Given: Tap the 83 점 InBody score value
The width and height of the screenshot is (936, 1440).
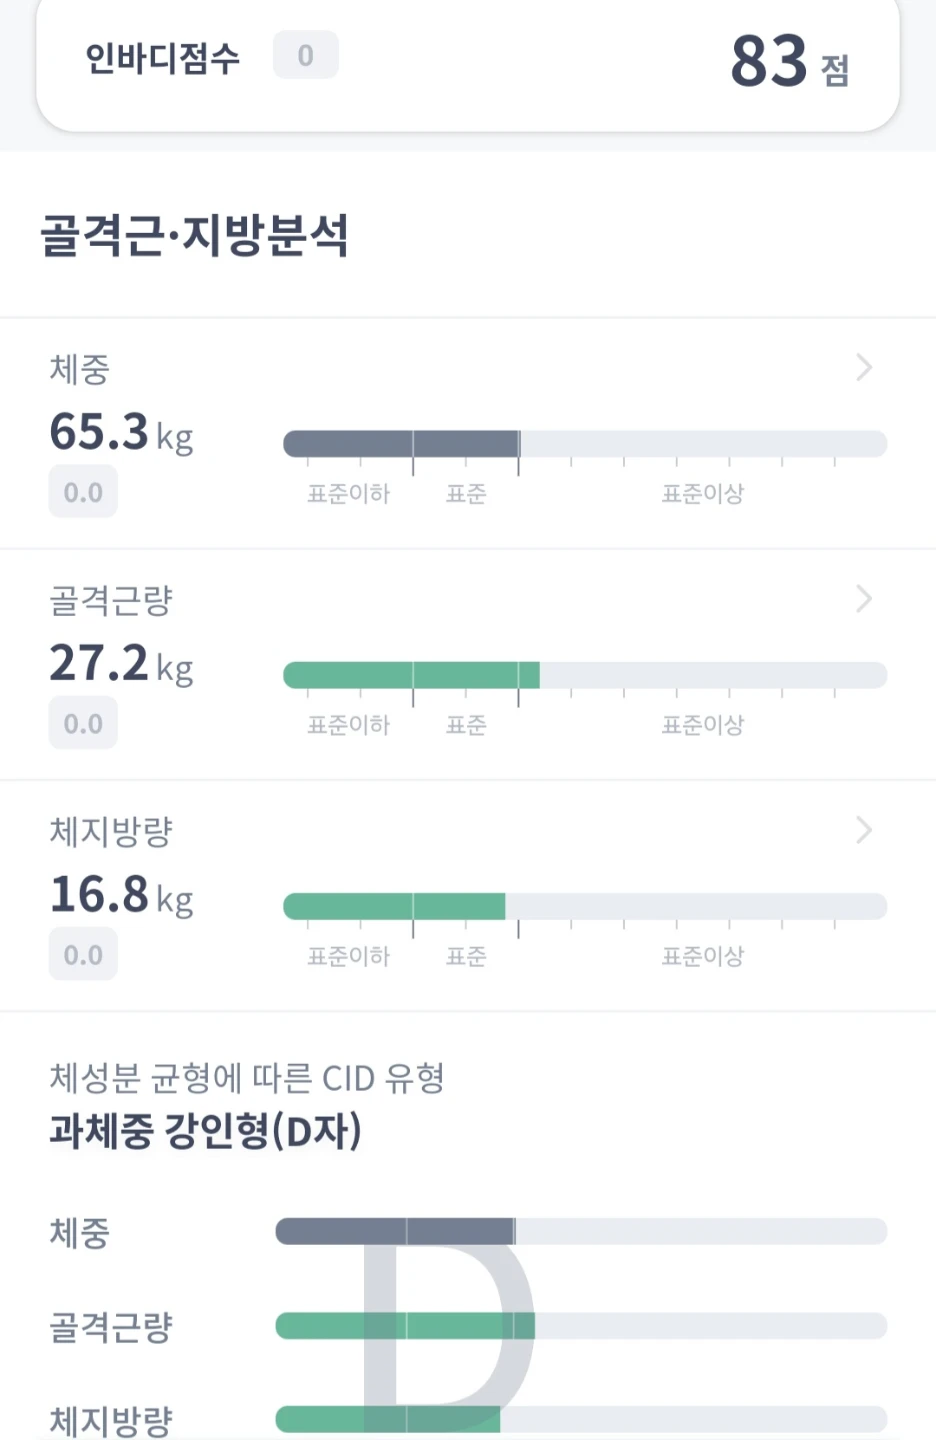Looking at the screenshot, I should pyautogui.click(x=790, y=61).
